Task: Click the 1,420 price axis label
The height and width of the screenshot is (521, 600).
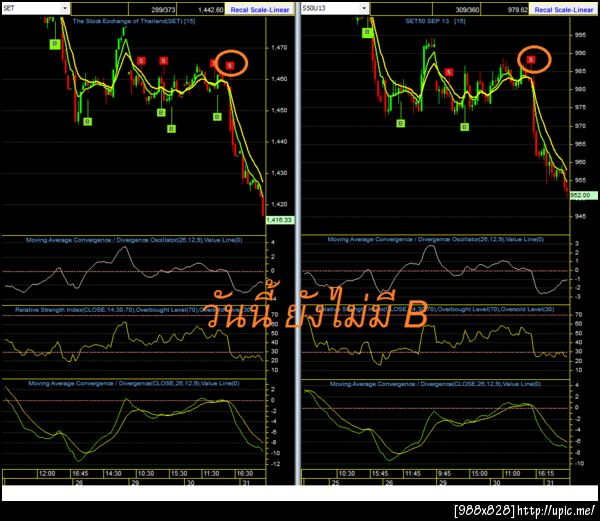Action: click(279, 204)
